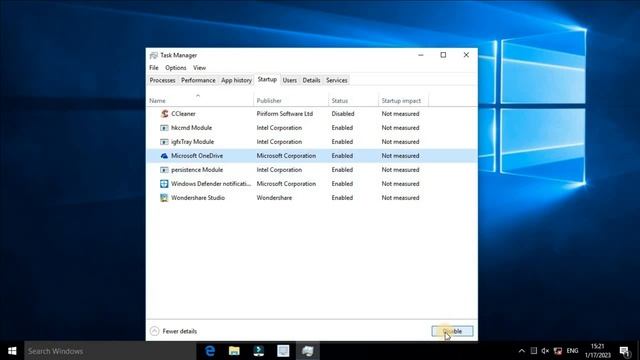
Task: Sort the list by the Name column
Action: pos(200,100)
